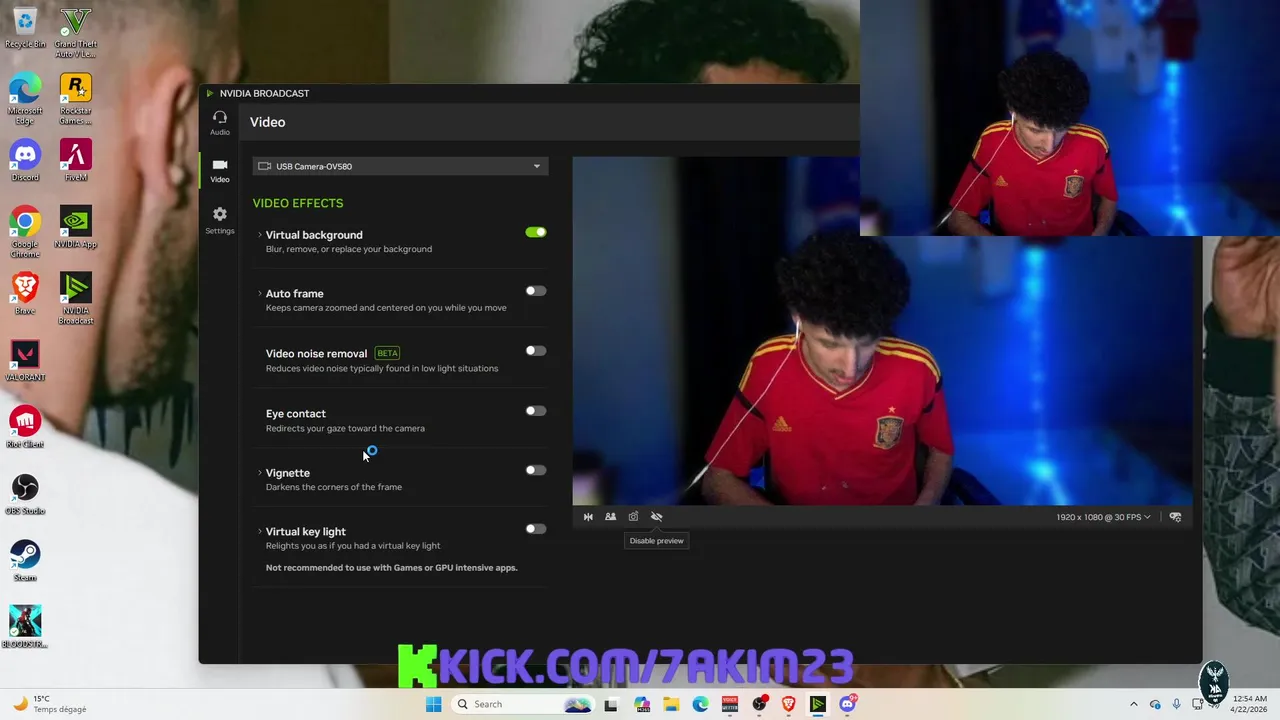1280x720 pixels.
Task: Enable the Auto frame toggle
Action: pos(536,291)
